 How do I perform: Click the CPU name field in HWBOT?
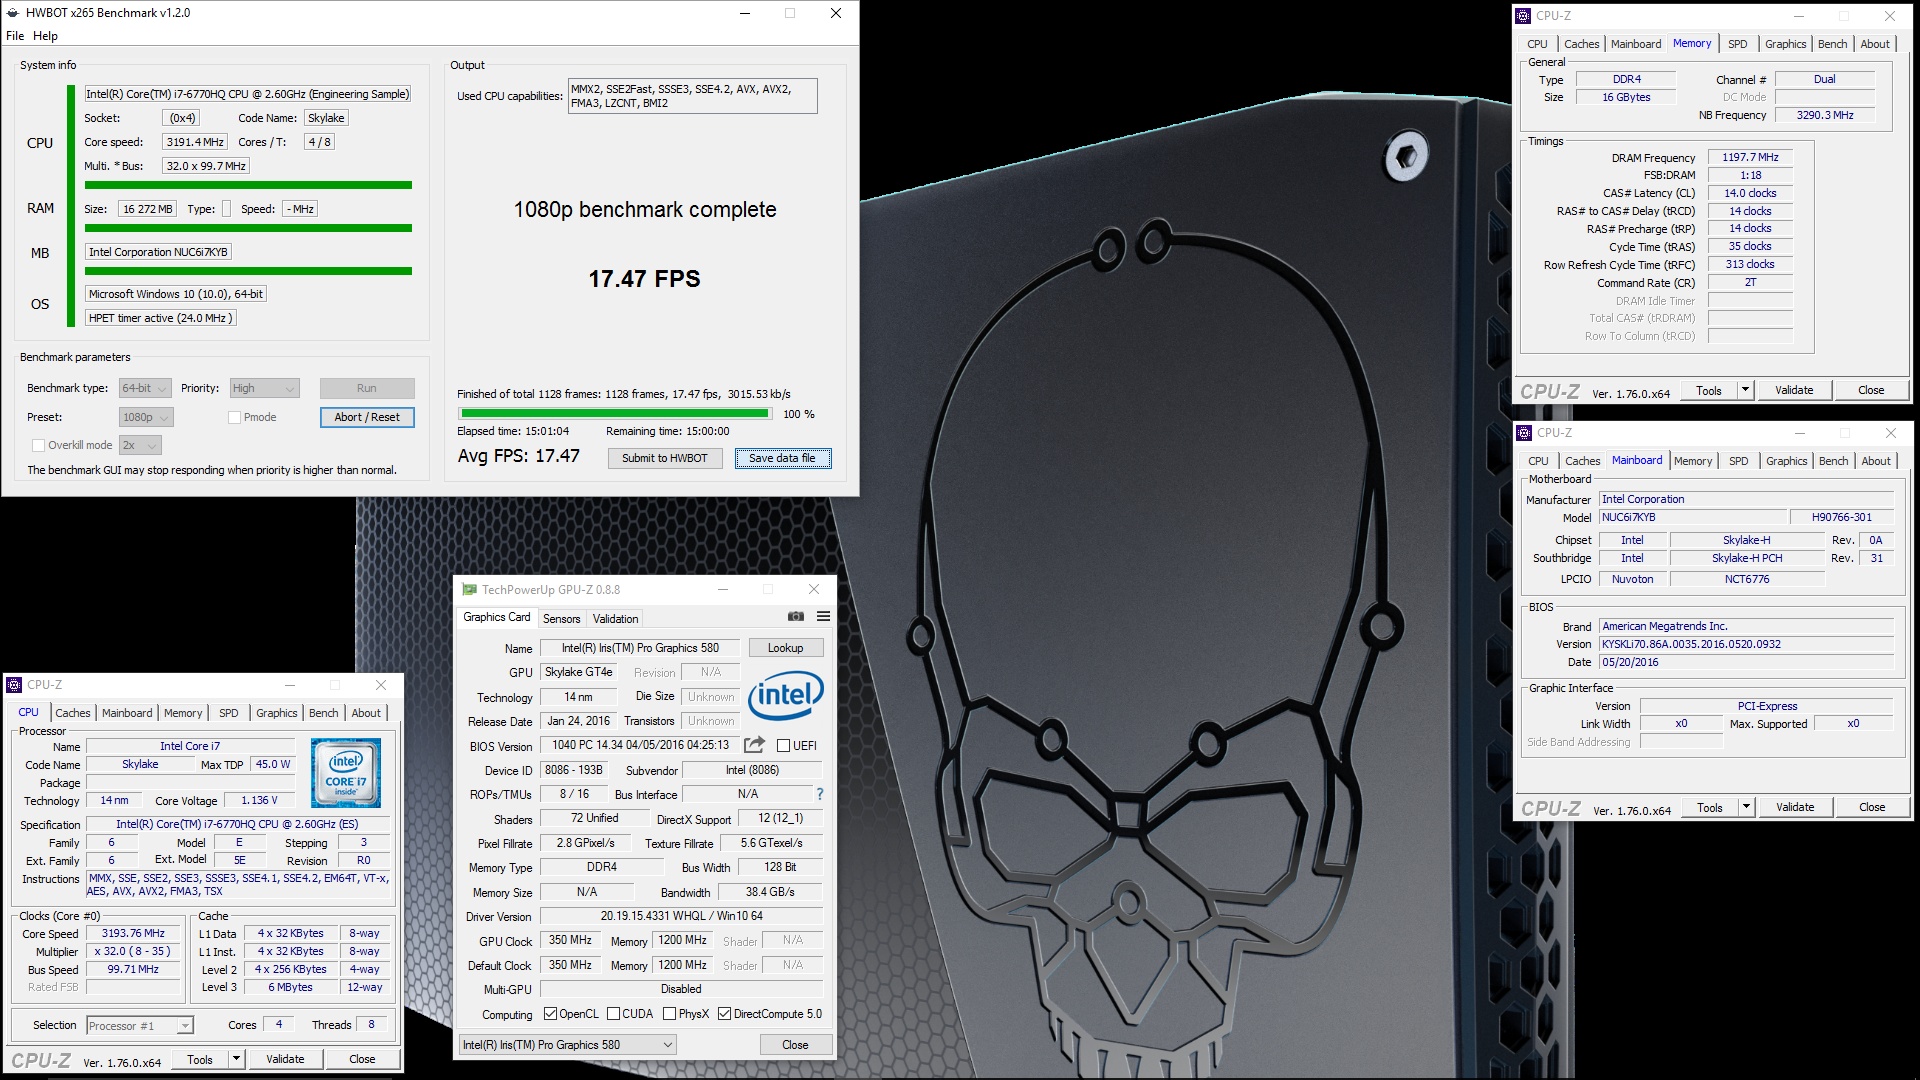[247, 94]
